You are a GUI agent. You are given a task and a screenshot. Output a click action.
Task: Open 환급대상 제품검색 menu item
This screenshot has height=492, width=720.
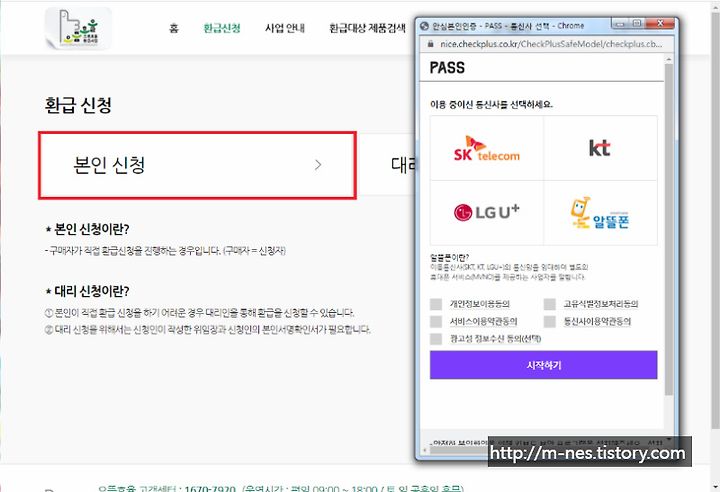click(x=367, y=28)
